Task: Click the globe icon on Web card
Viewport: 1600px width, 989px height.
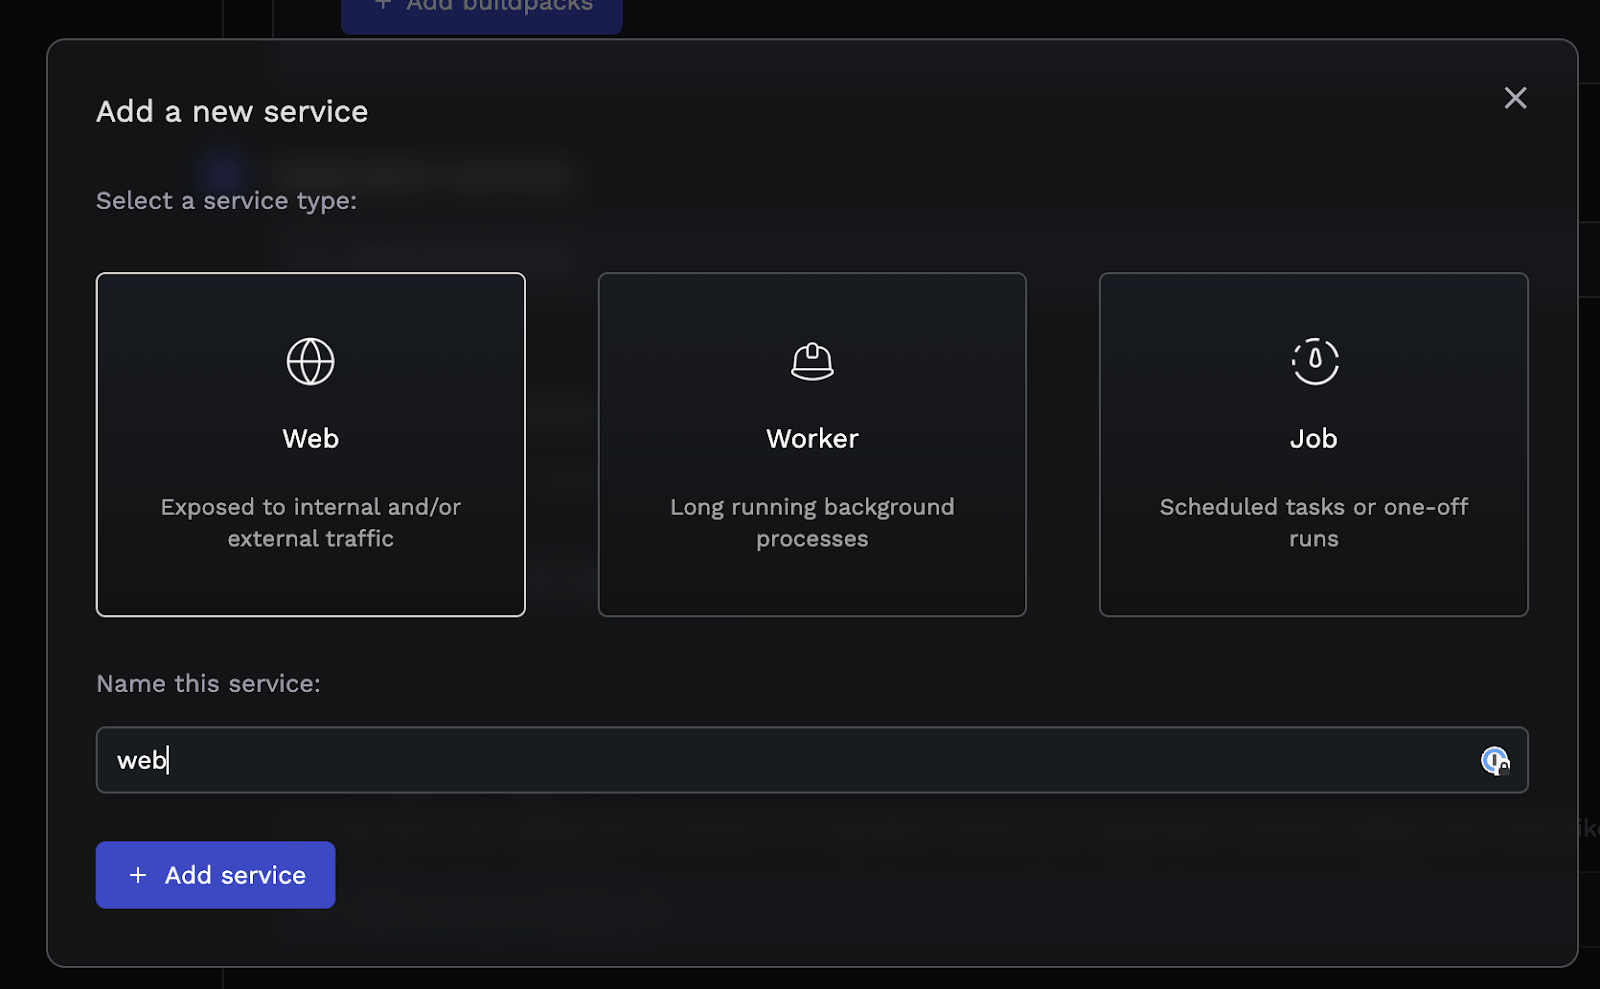Action: pyautogui.click(x=310, y=361)
